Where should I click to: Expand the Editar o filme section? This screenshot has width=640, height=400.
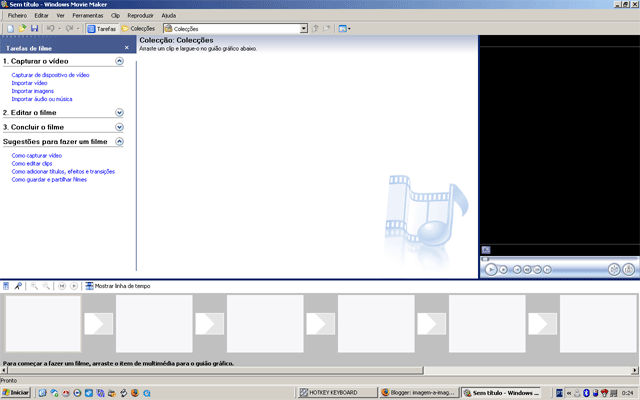[x=119, y=113]
